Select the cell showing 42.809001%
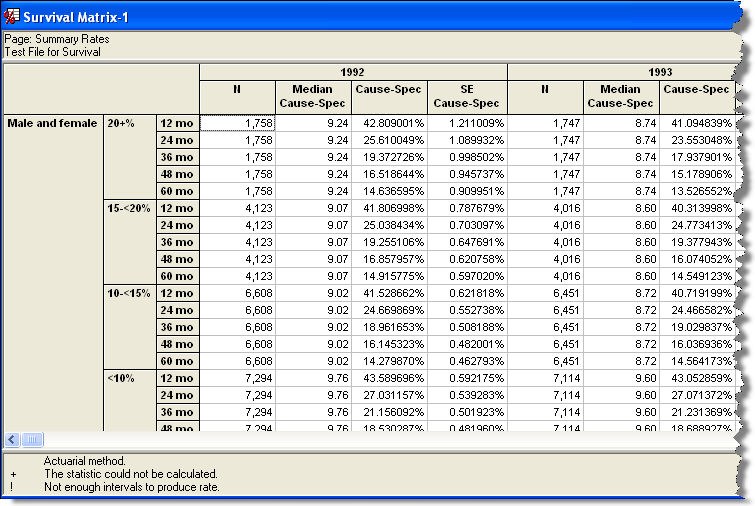Viewport: 755px width, 506px height. [x=389, y=123]
